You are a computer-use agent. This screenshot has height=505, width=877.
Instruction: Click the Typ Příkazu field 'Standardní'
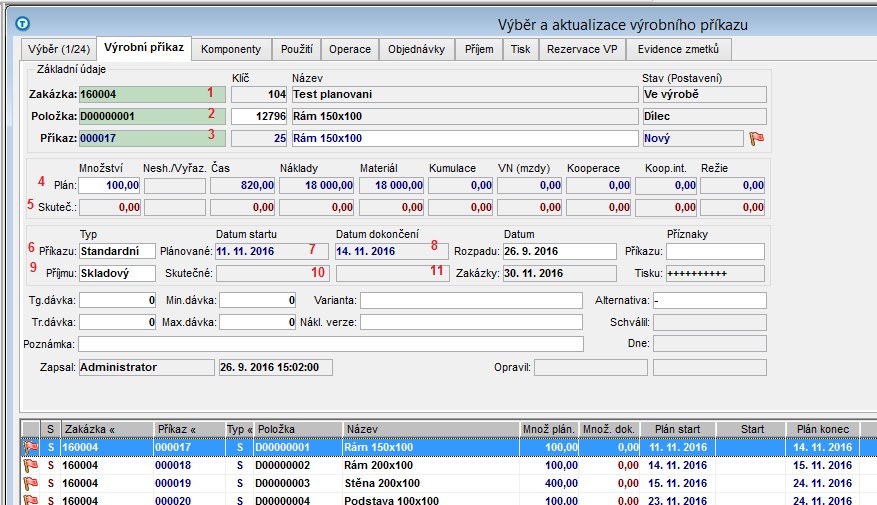[x=117, y=251]
